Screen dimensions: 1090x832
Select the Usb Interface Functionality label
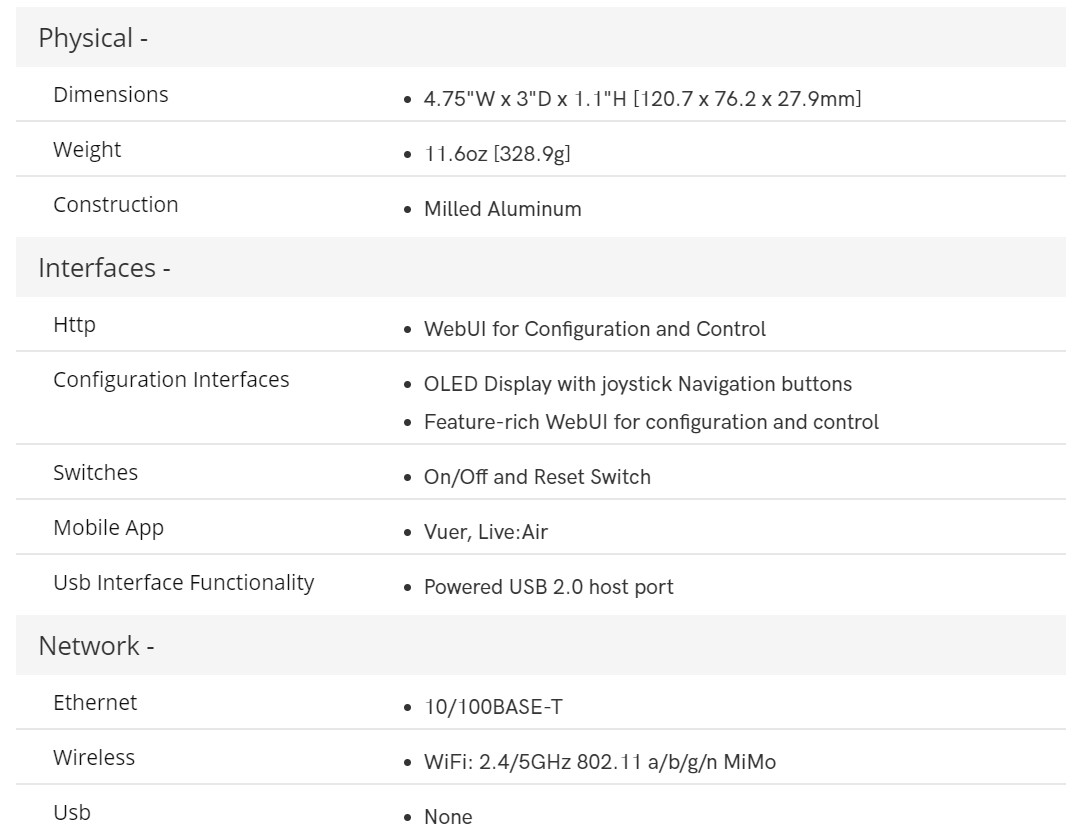coord(184,582)
